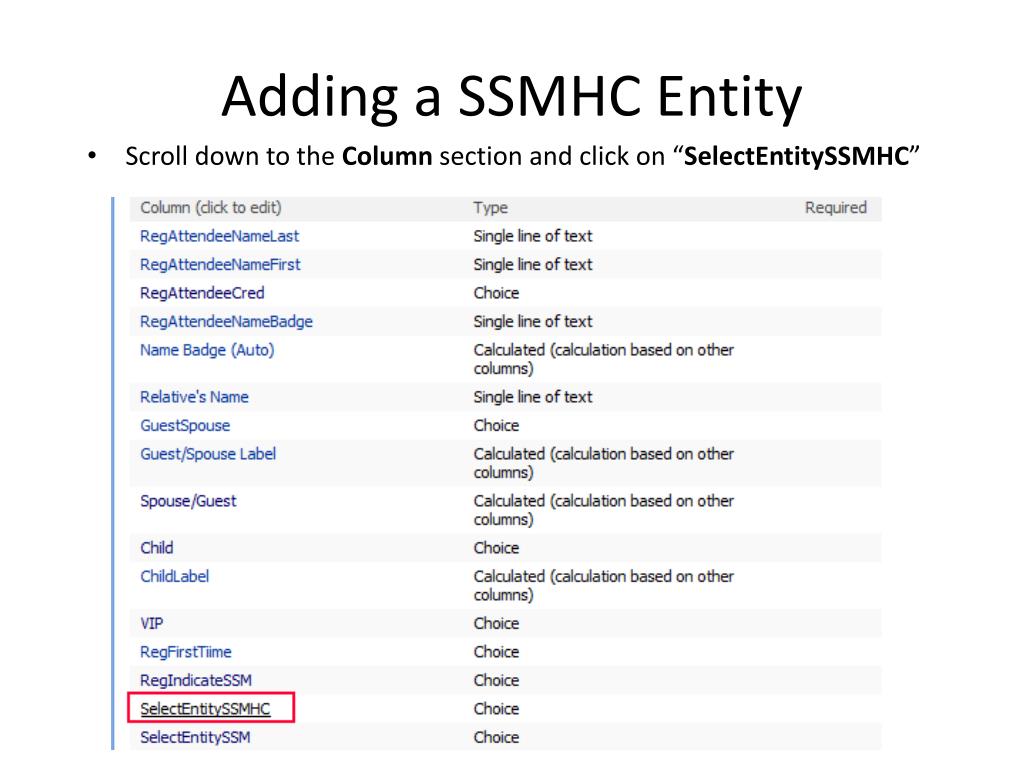Click the Type column header
Screen dimensions: 1024x768
490,208
